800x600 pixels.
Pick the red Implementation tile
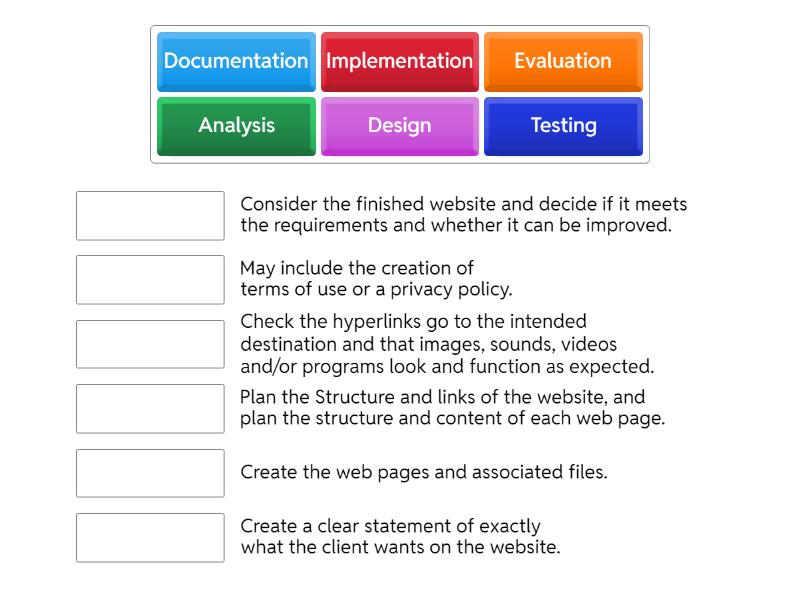399,61
